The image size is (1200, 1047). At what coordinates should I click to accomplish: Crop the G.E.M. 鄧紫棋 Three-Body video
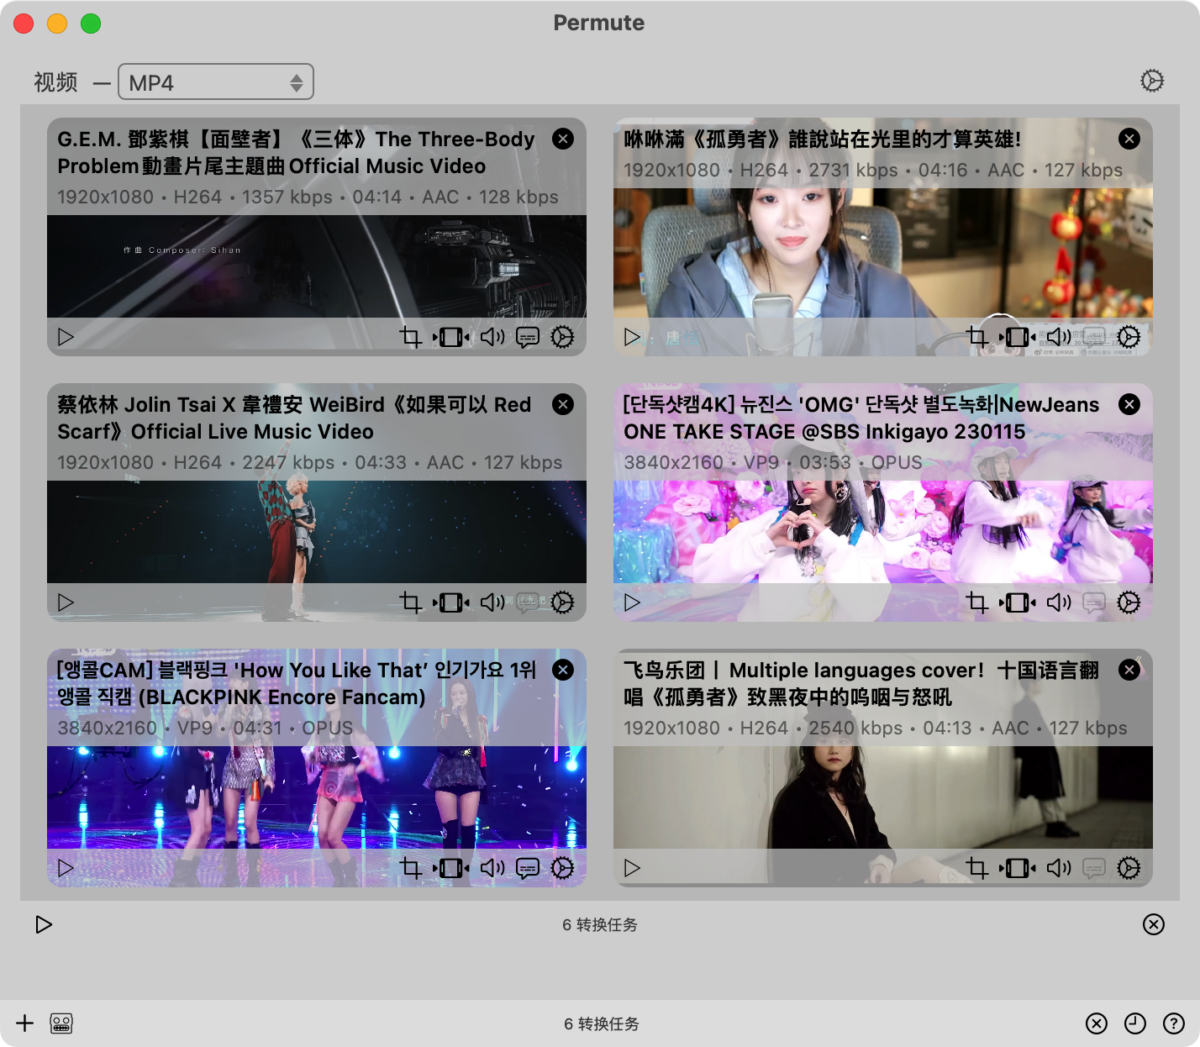coord(410,337)
